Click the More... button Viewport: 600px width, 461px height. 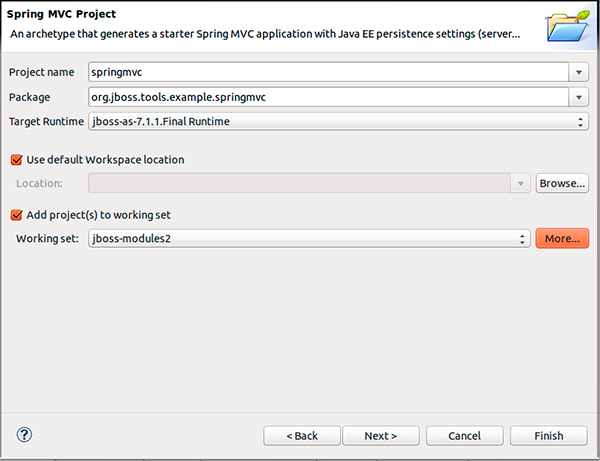(x=562, y=238)
